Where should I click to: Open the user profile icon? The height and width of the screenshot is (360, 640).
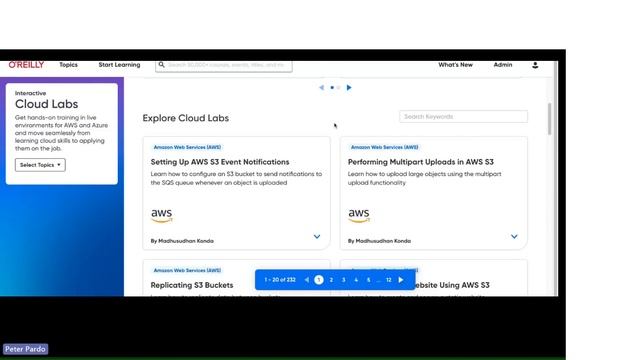[x=535, y=65]
